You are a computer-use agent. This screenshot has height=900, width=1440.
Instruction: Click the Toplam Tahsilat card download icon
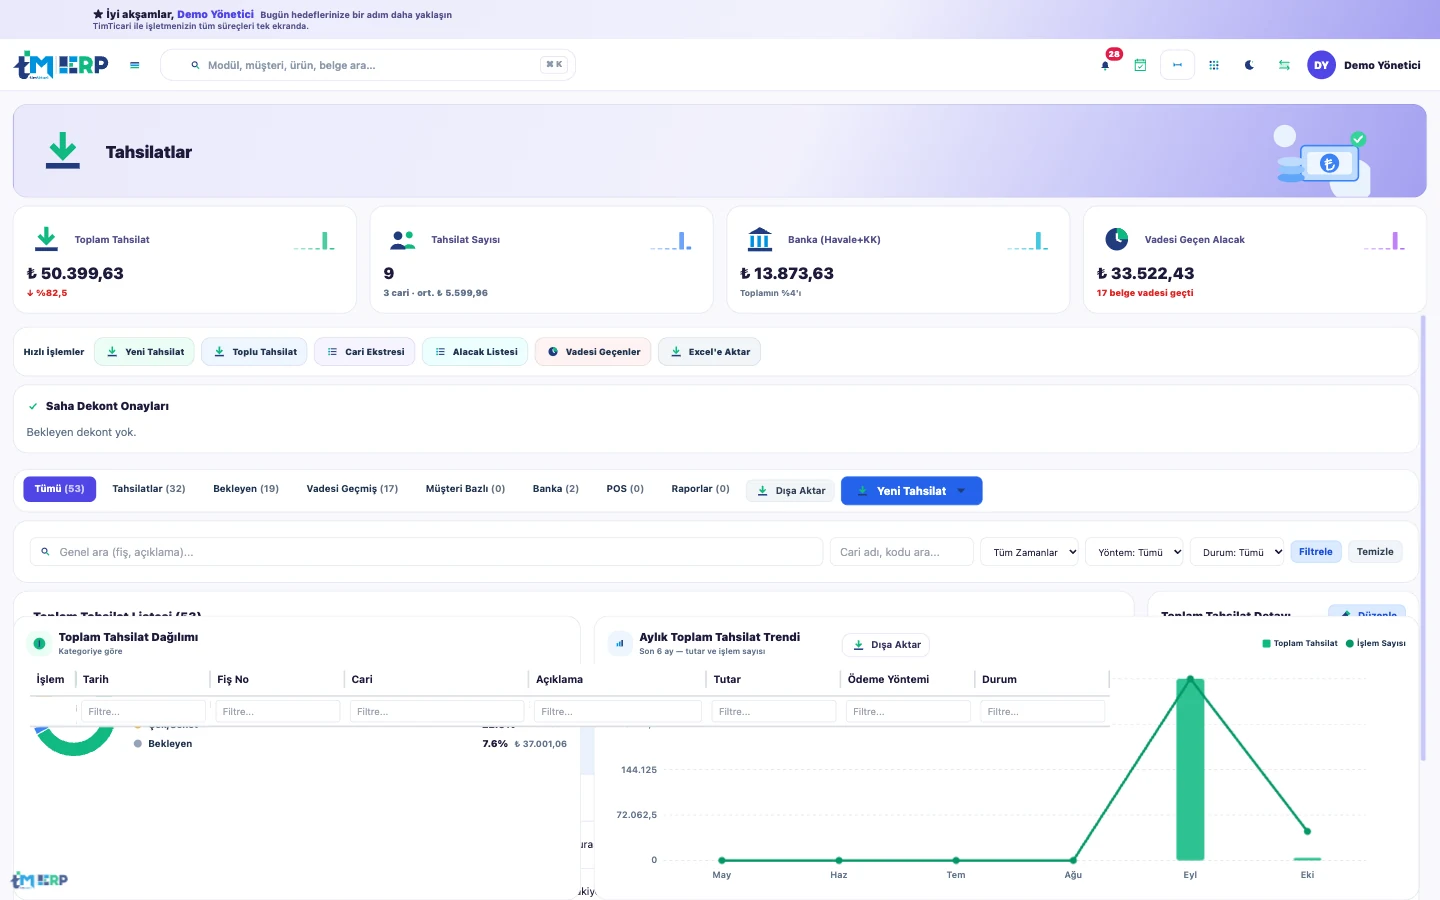coord(46,239)
